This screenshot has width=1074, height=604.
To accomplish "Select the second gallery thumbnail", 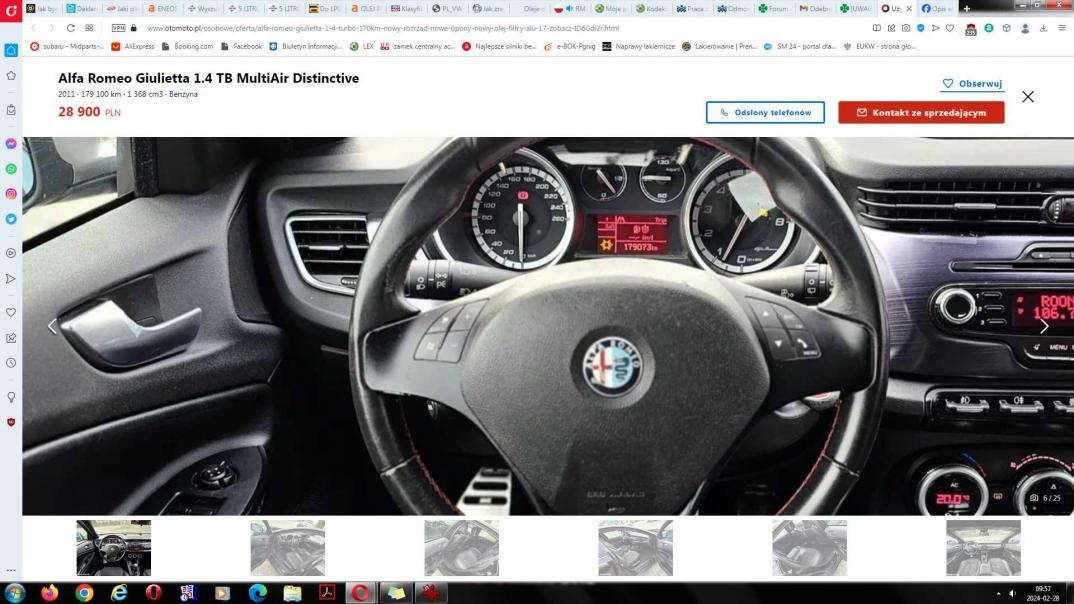I will point(288,548).
